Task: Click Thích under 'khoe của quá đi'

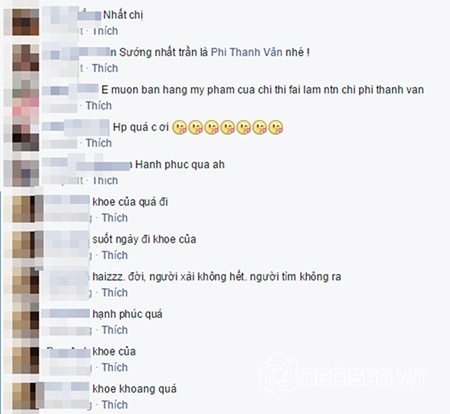Action: coord(115,218)
